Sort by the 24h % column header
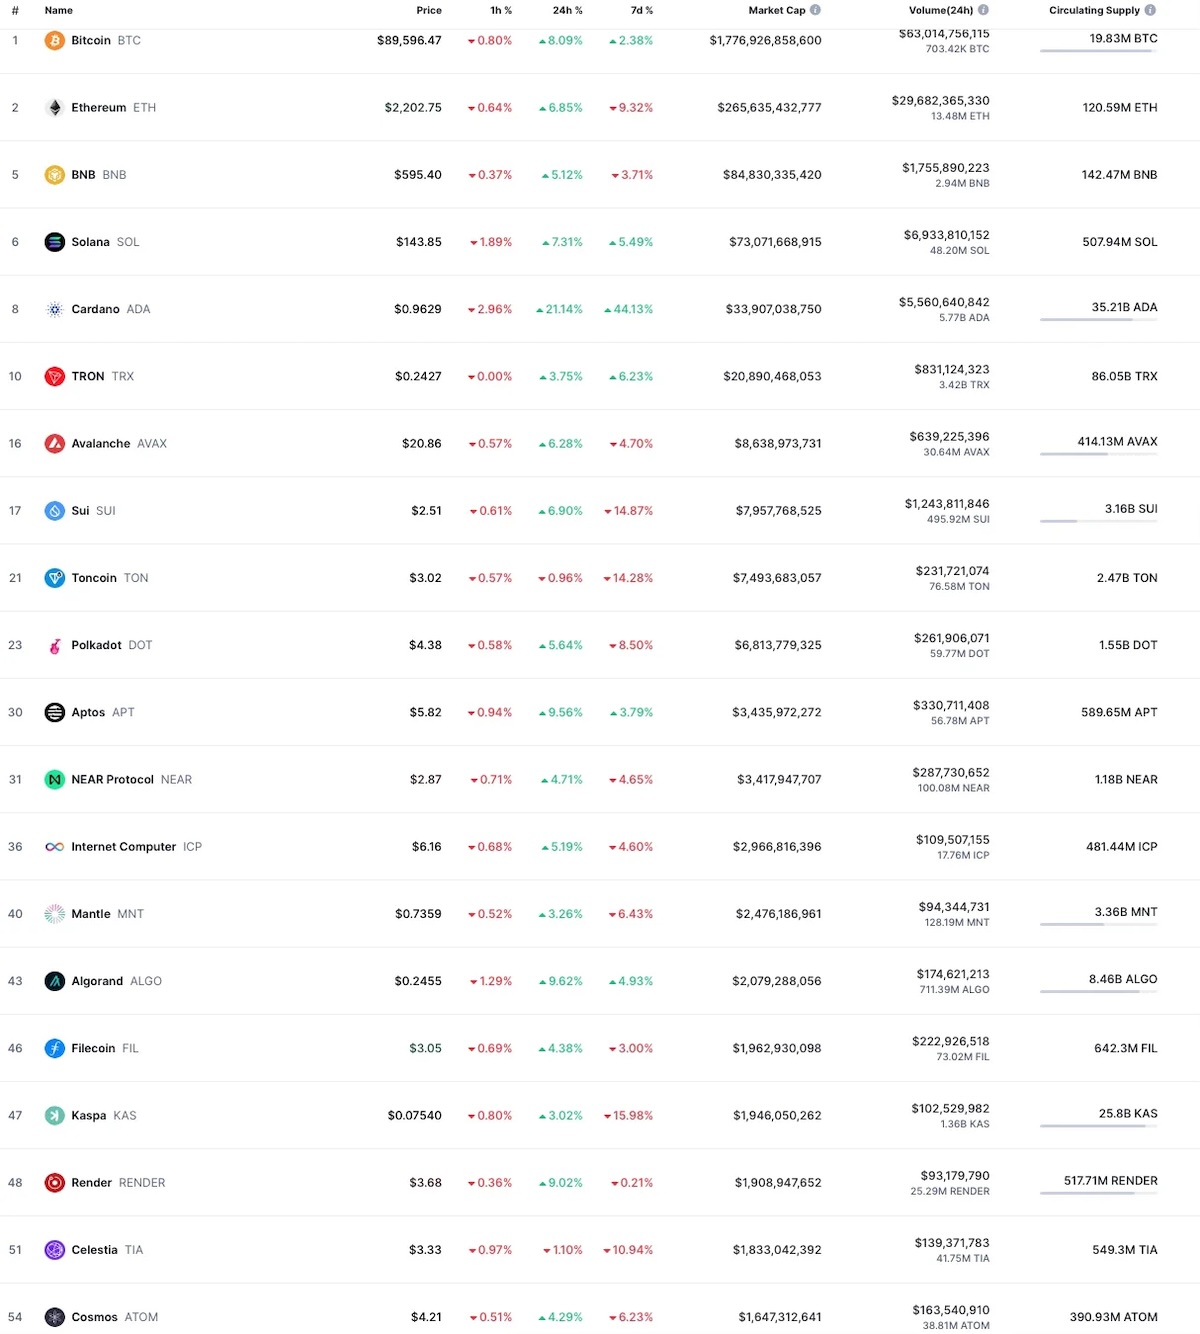The width and height of the screenshot is (1200, 1334). point(567,11)
